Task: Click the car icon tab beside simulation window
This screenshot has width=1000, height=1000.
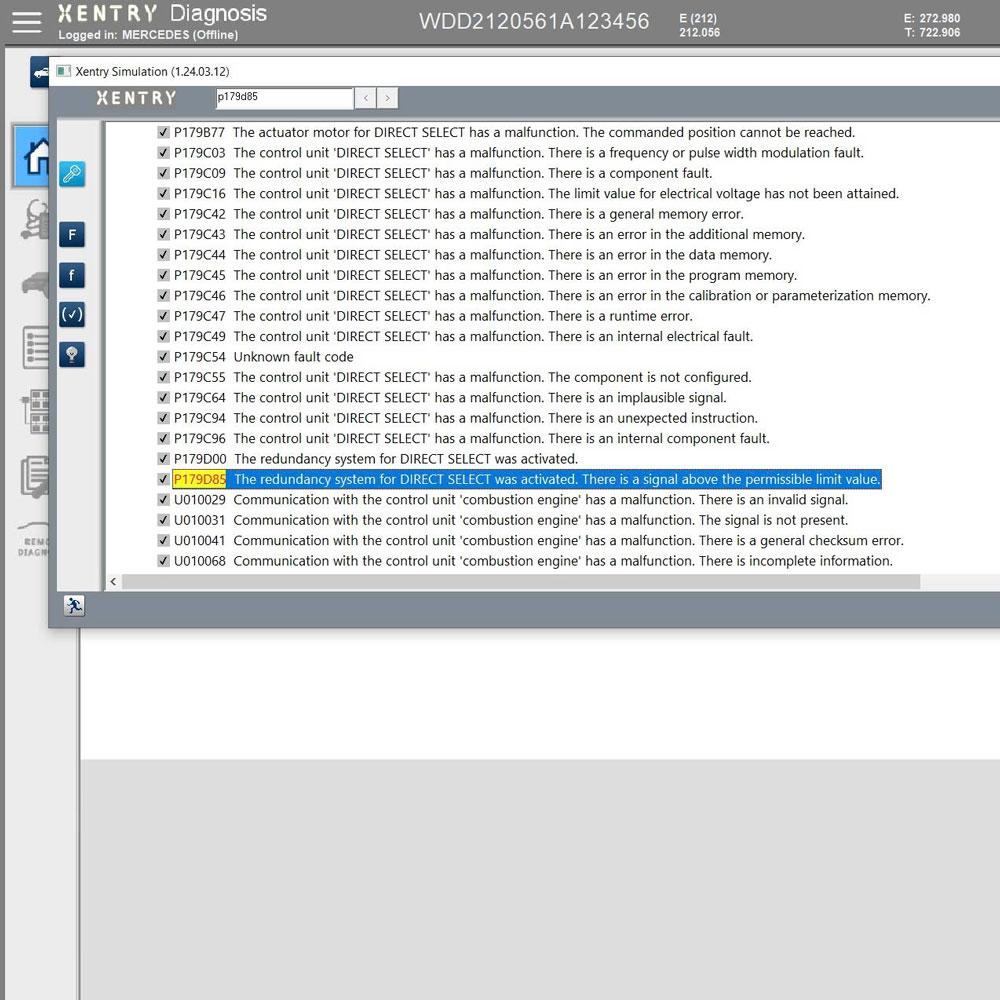Action: tap(40, 72)
